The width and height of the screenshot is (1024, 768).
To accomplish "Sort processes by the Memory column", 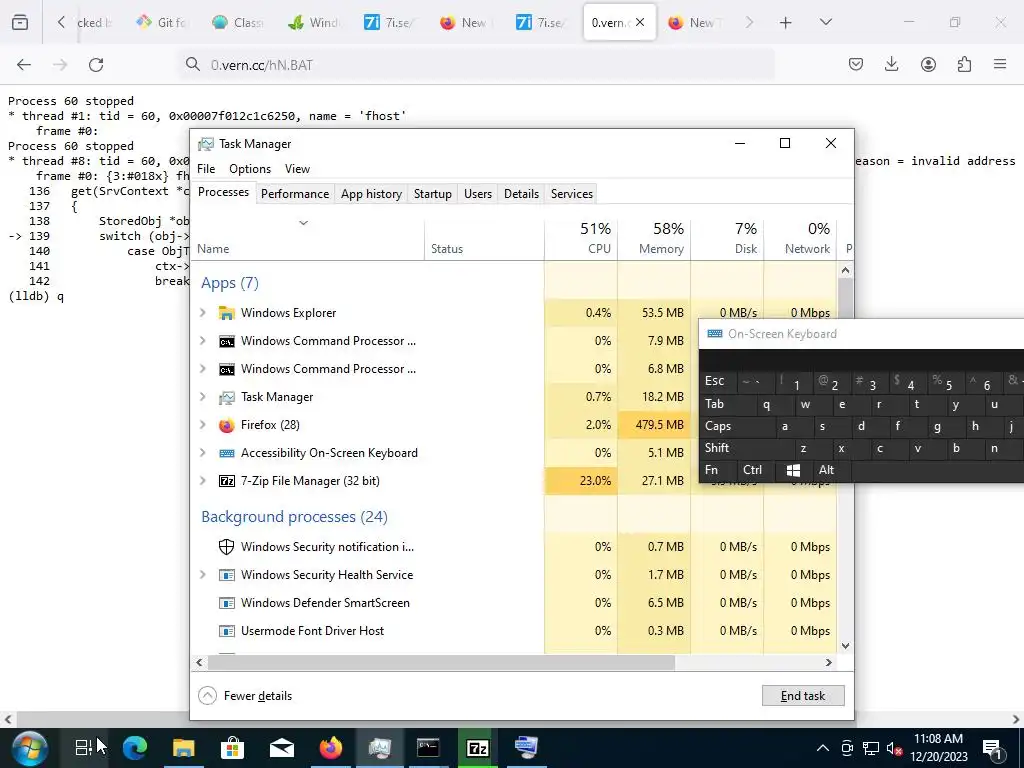I will (654, 238).
